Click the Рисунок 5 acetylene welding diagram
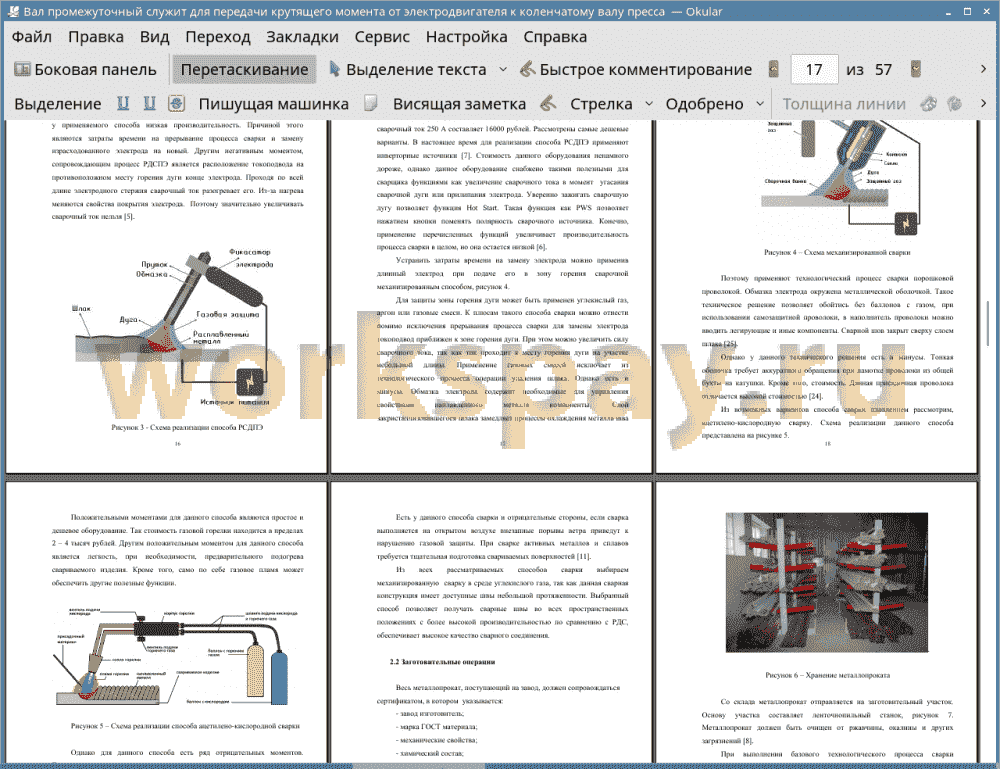This screenshot has height=769, width=1000. point(177,657)
